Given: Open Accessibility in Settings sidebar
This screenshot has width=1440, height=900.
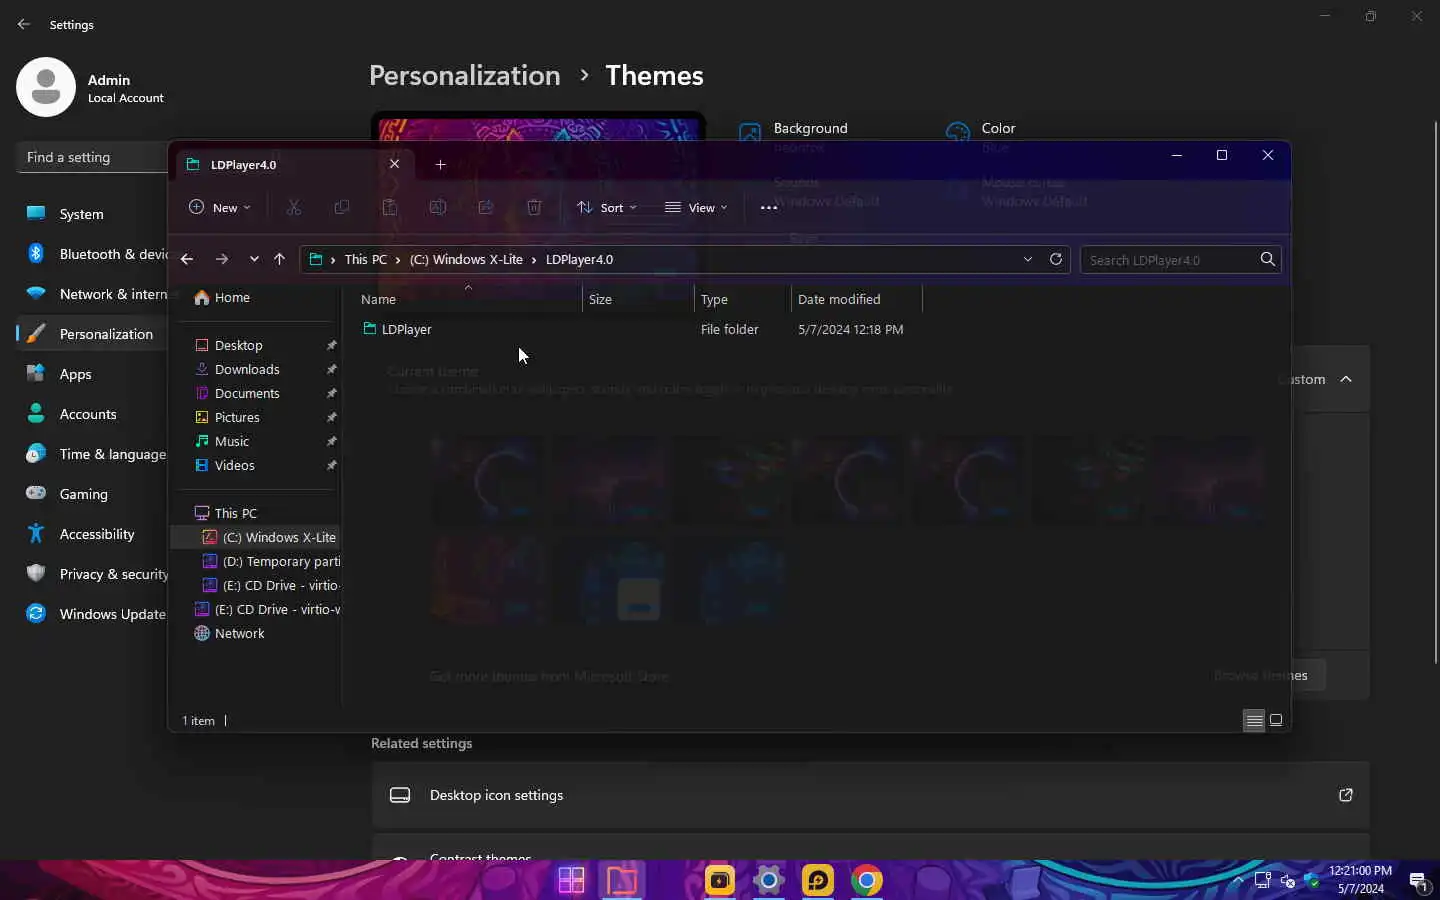Looking at the screenshot, I should coord(92,534).
